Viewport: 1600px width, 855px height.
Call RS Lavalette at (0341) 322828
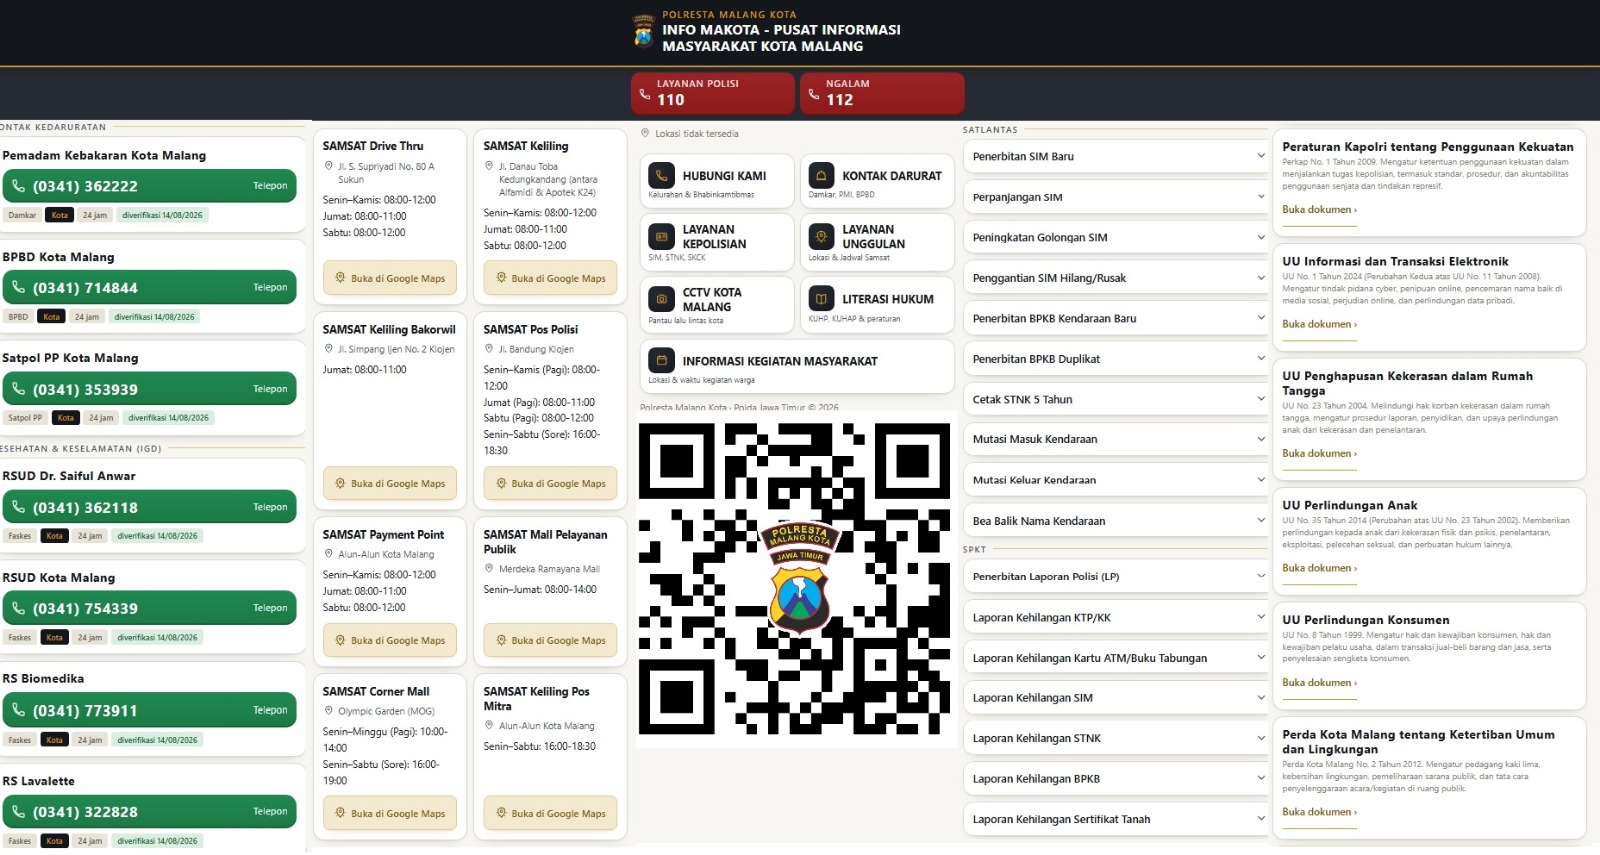click(149, 811)
